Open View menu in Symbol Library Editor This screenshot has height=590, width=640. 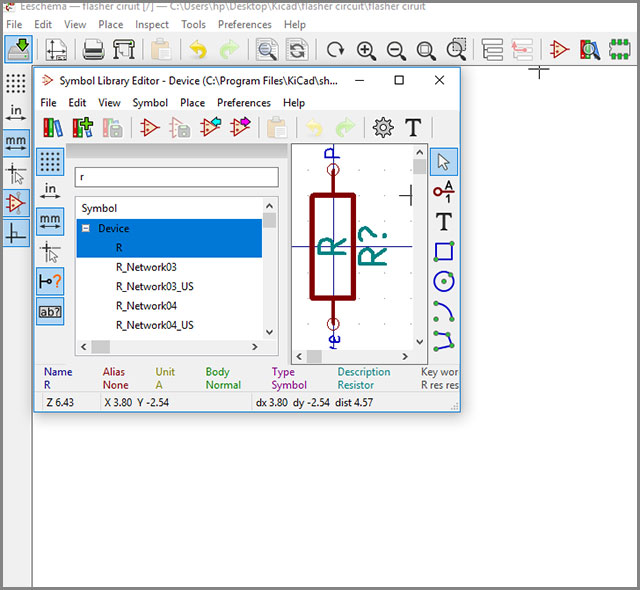click(109, 102)
